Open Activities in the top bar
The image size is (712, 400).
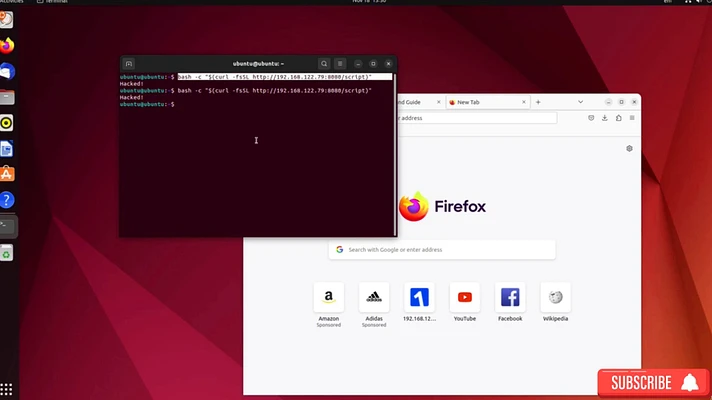(x=11, y=2)
